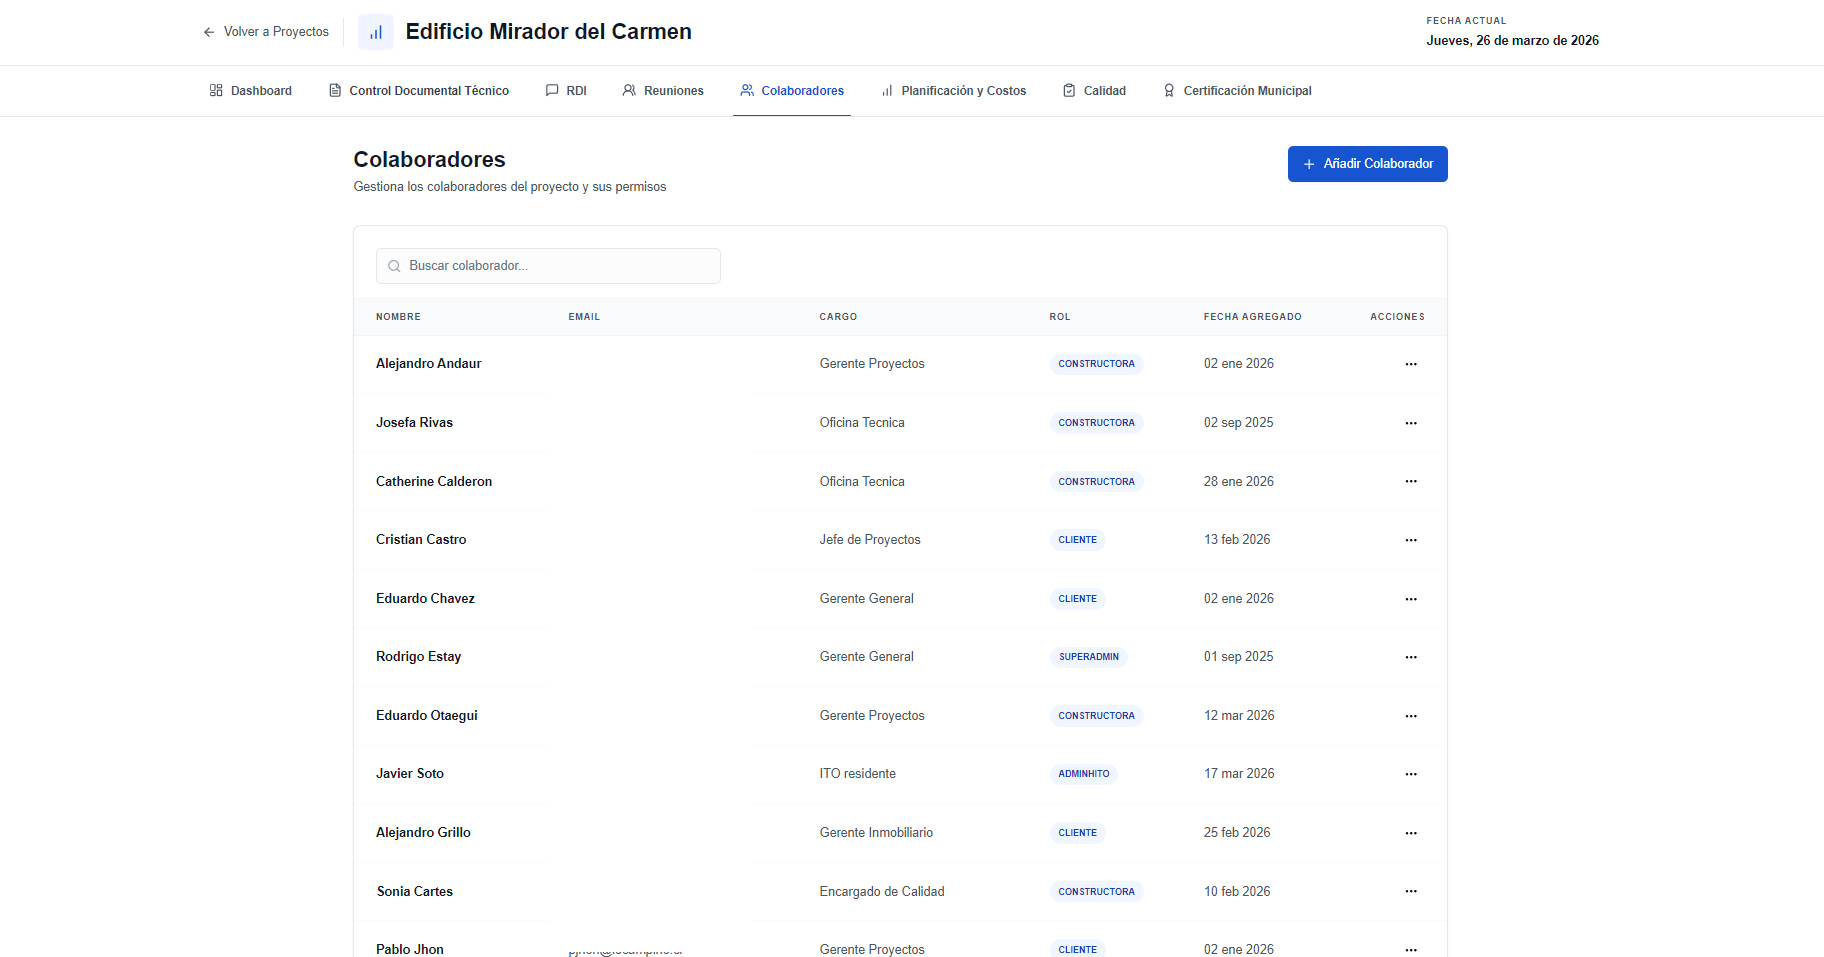The width and height of the screenshot is (1824, 957).
Task: Switch to the Calidad tab
Action: pos(1094,91)
